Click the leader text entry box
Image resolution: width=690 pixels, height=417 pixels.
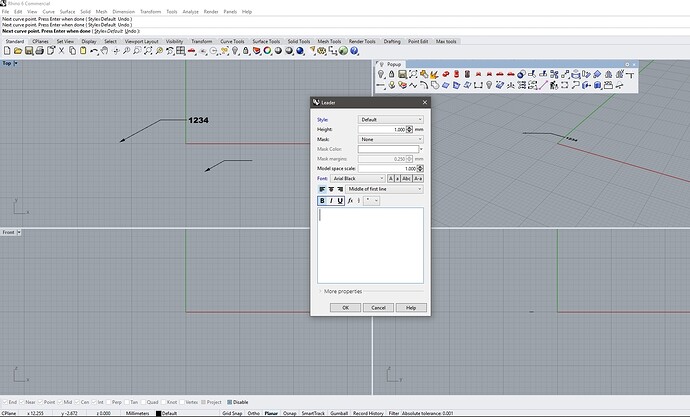(x=371, y=245)
